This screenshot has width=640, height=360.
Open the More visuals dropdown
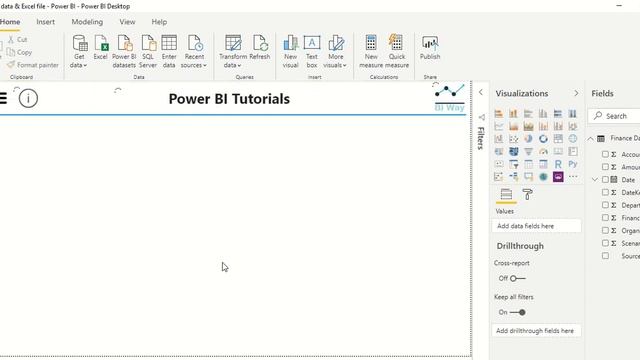point(336,52)
